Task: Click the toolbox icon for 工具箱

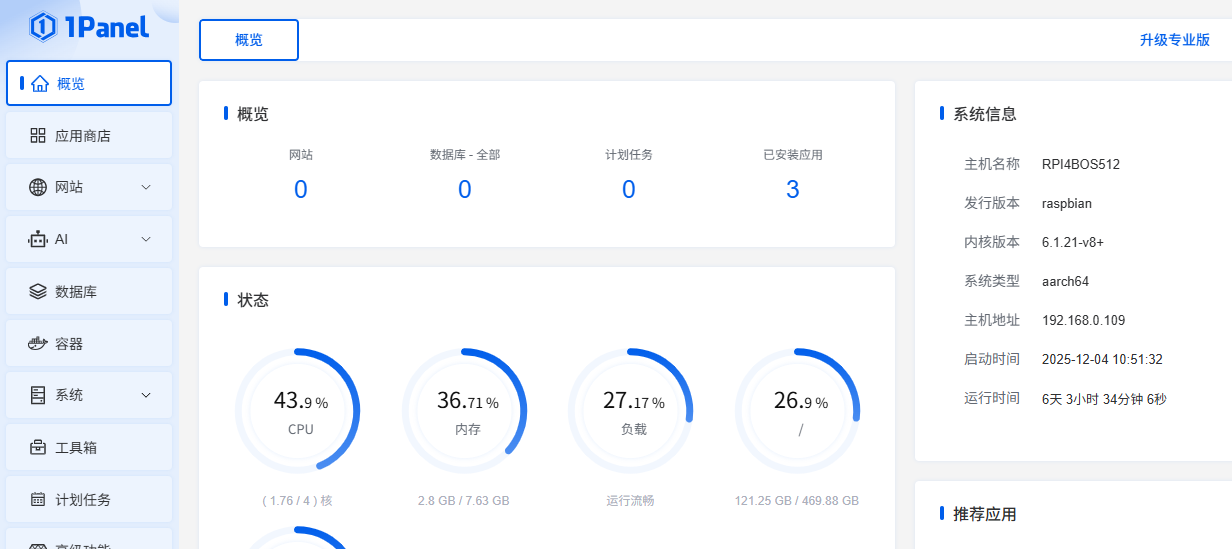Action: pyautogui.click(x=38, y=448)
